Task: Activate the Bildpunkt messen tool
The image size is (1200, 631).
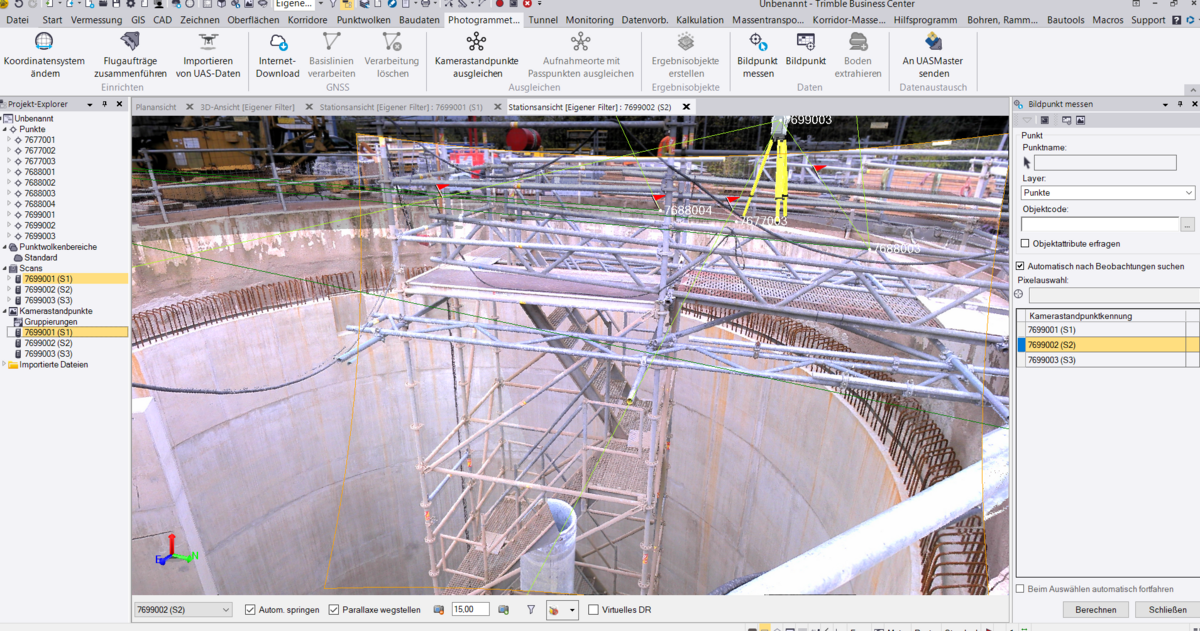Action: coord(758,55)
